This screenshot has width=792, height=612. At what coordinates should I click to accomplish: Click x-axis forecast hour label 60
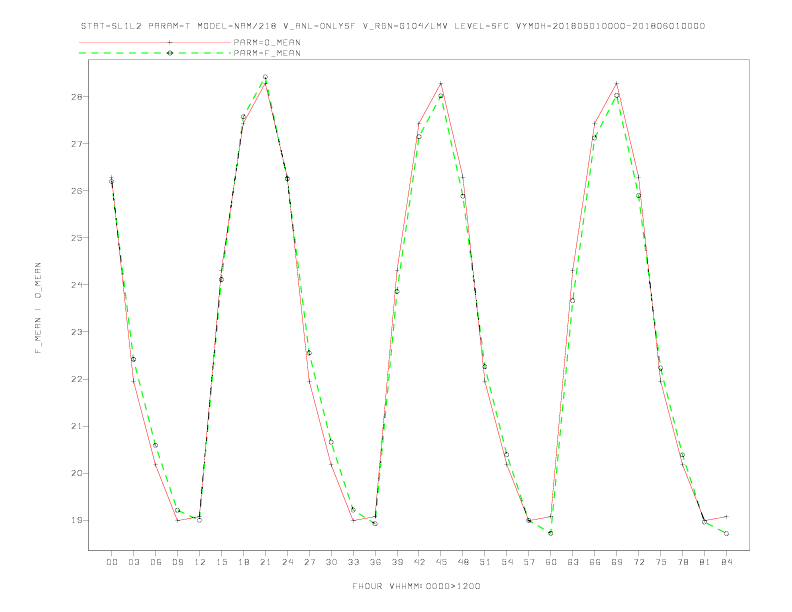click(551, 562)
